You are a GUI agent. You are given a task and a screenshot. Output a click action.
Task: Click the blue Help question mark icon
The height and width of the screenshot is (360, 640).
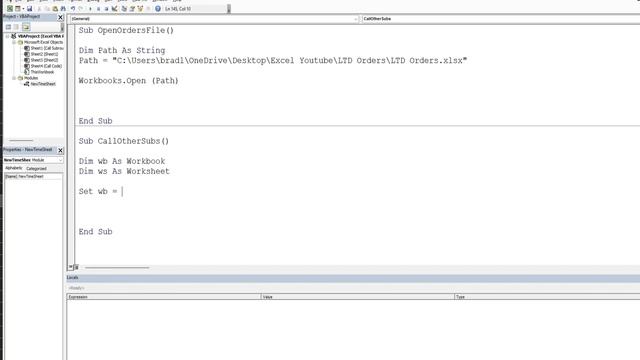pos(158,9)
